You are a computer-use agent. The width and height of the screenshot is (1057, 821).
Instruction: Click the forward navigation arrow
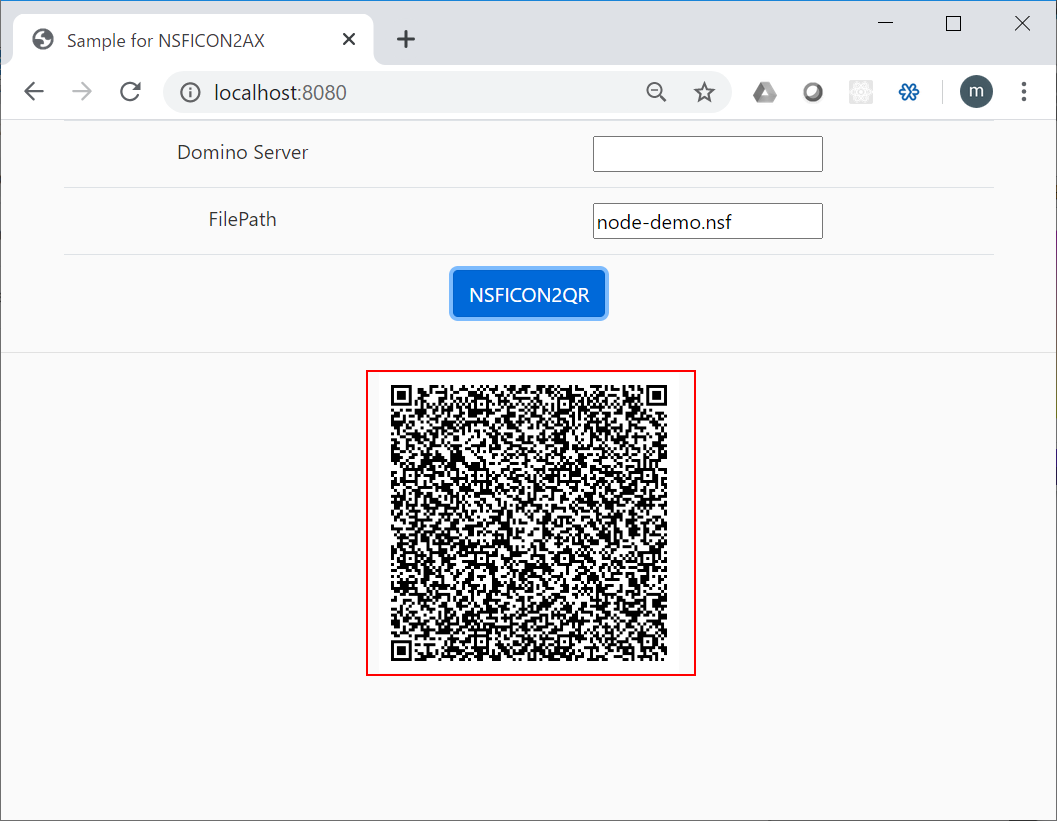[x=82, y=92]
